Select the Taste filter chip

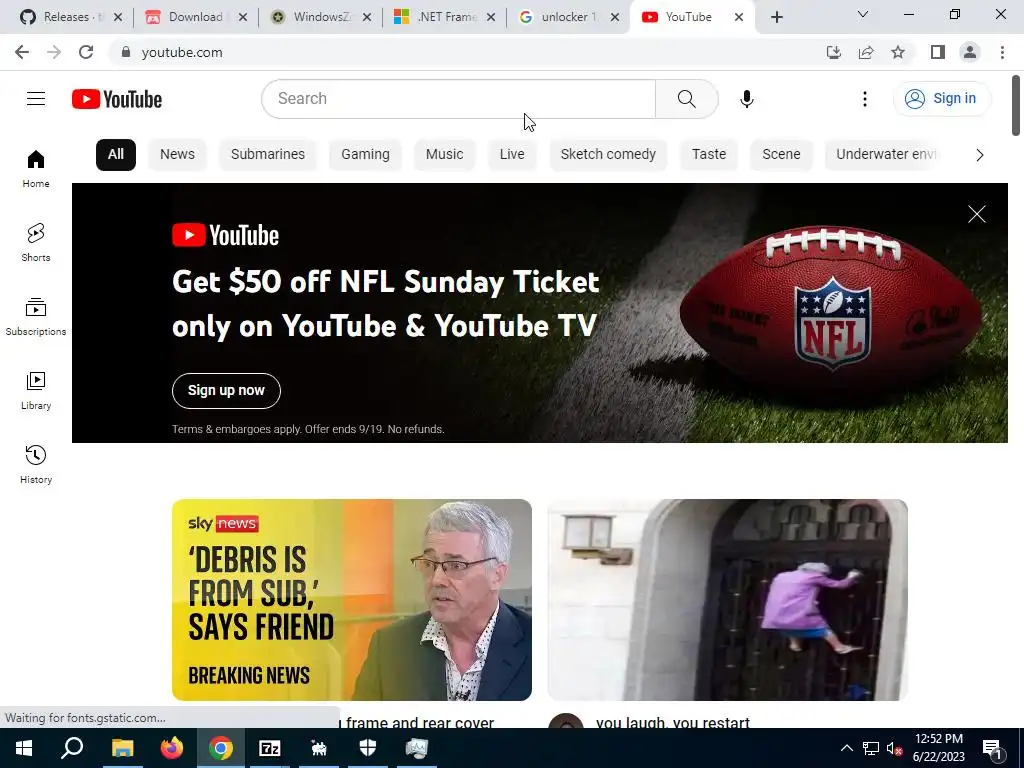[709, 155]
